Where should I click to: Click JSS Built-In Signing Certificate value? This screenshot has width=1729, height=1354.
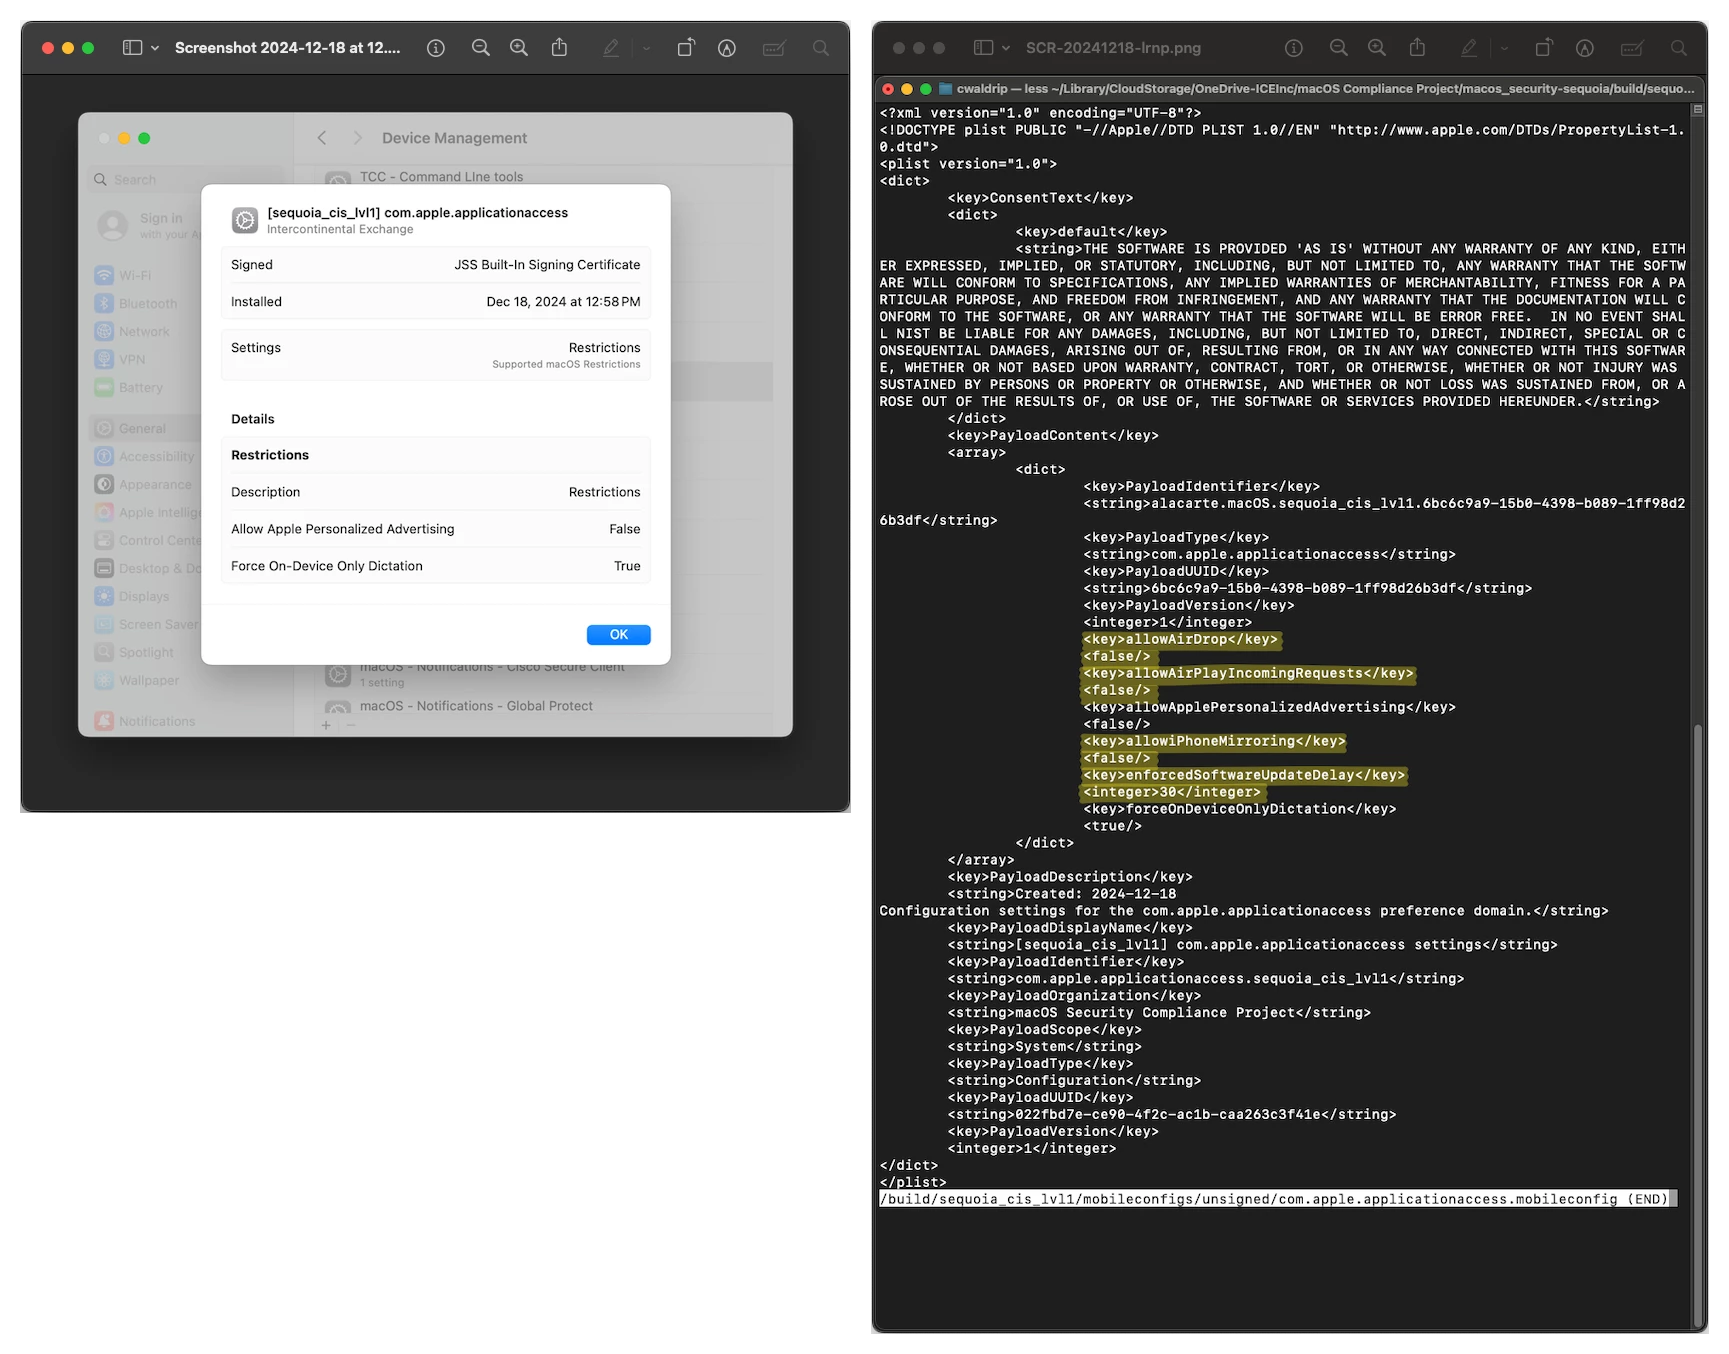click(547, 265)
